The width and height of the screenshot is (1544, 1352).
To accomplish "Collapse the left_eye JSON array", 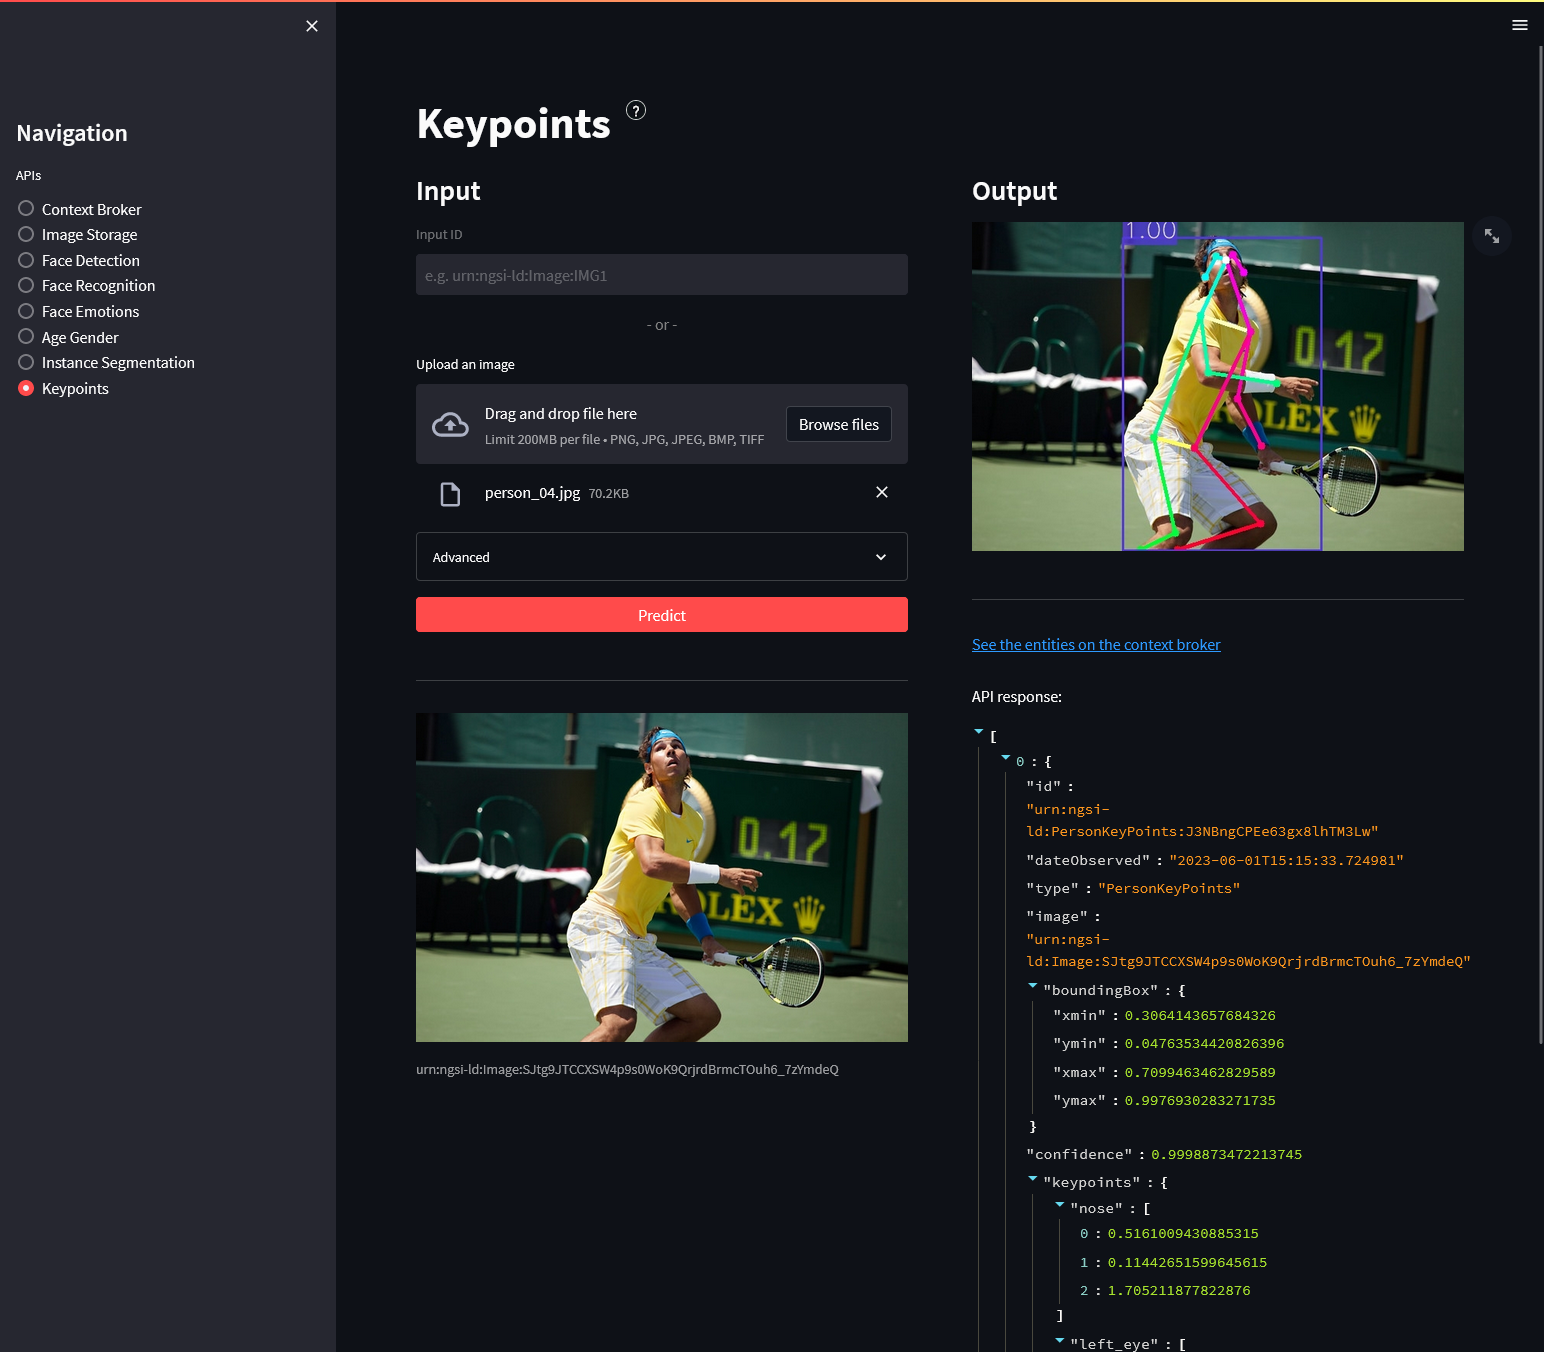I will click(x=1060, y=1340).
